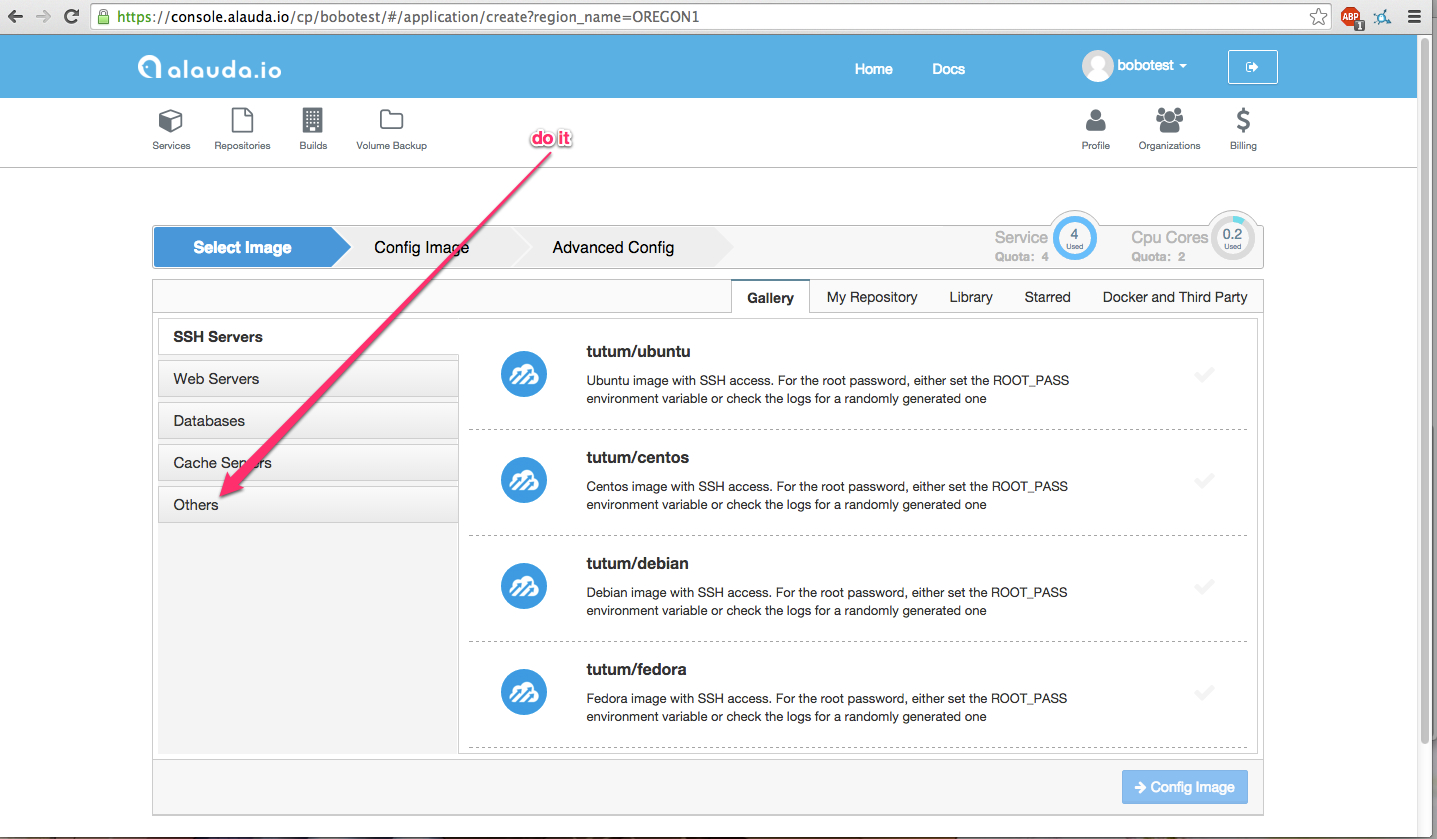Select the Databases category
Screen dimensions: 1437x839
308,421
